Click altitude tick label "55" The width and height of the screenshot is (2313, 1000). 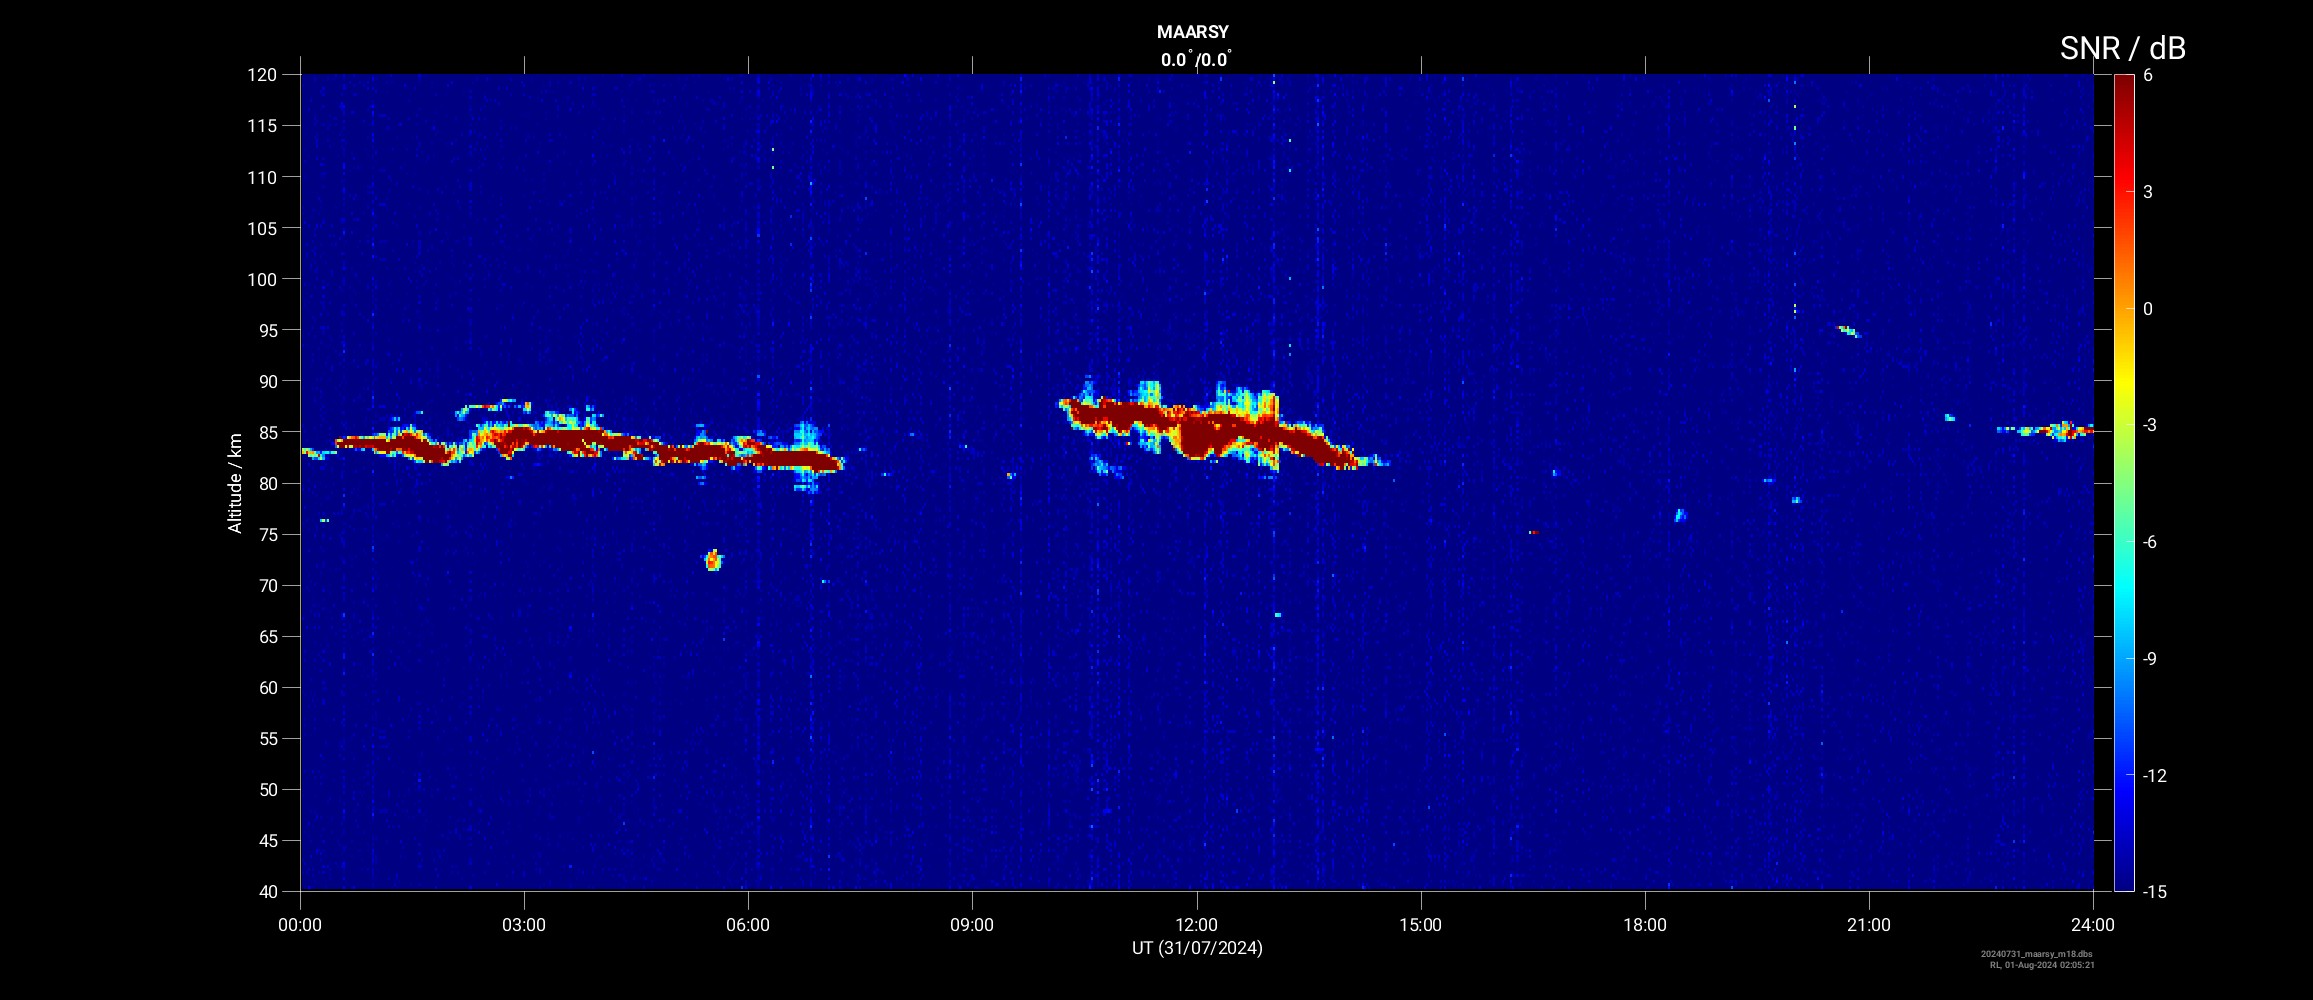267,738
